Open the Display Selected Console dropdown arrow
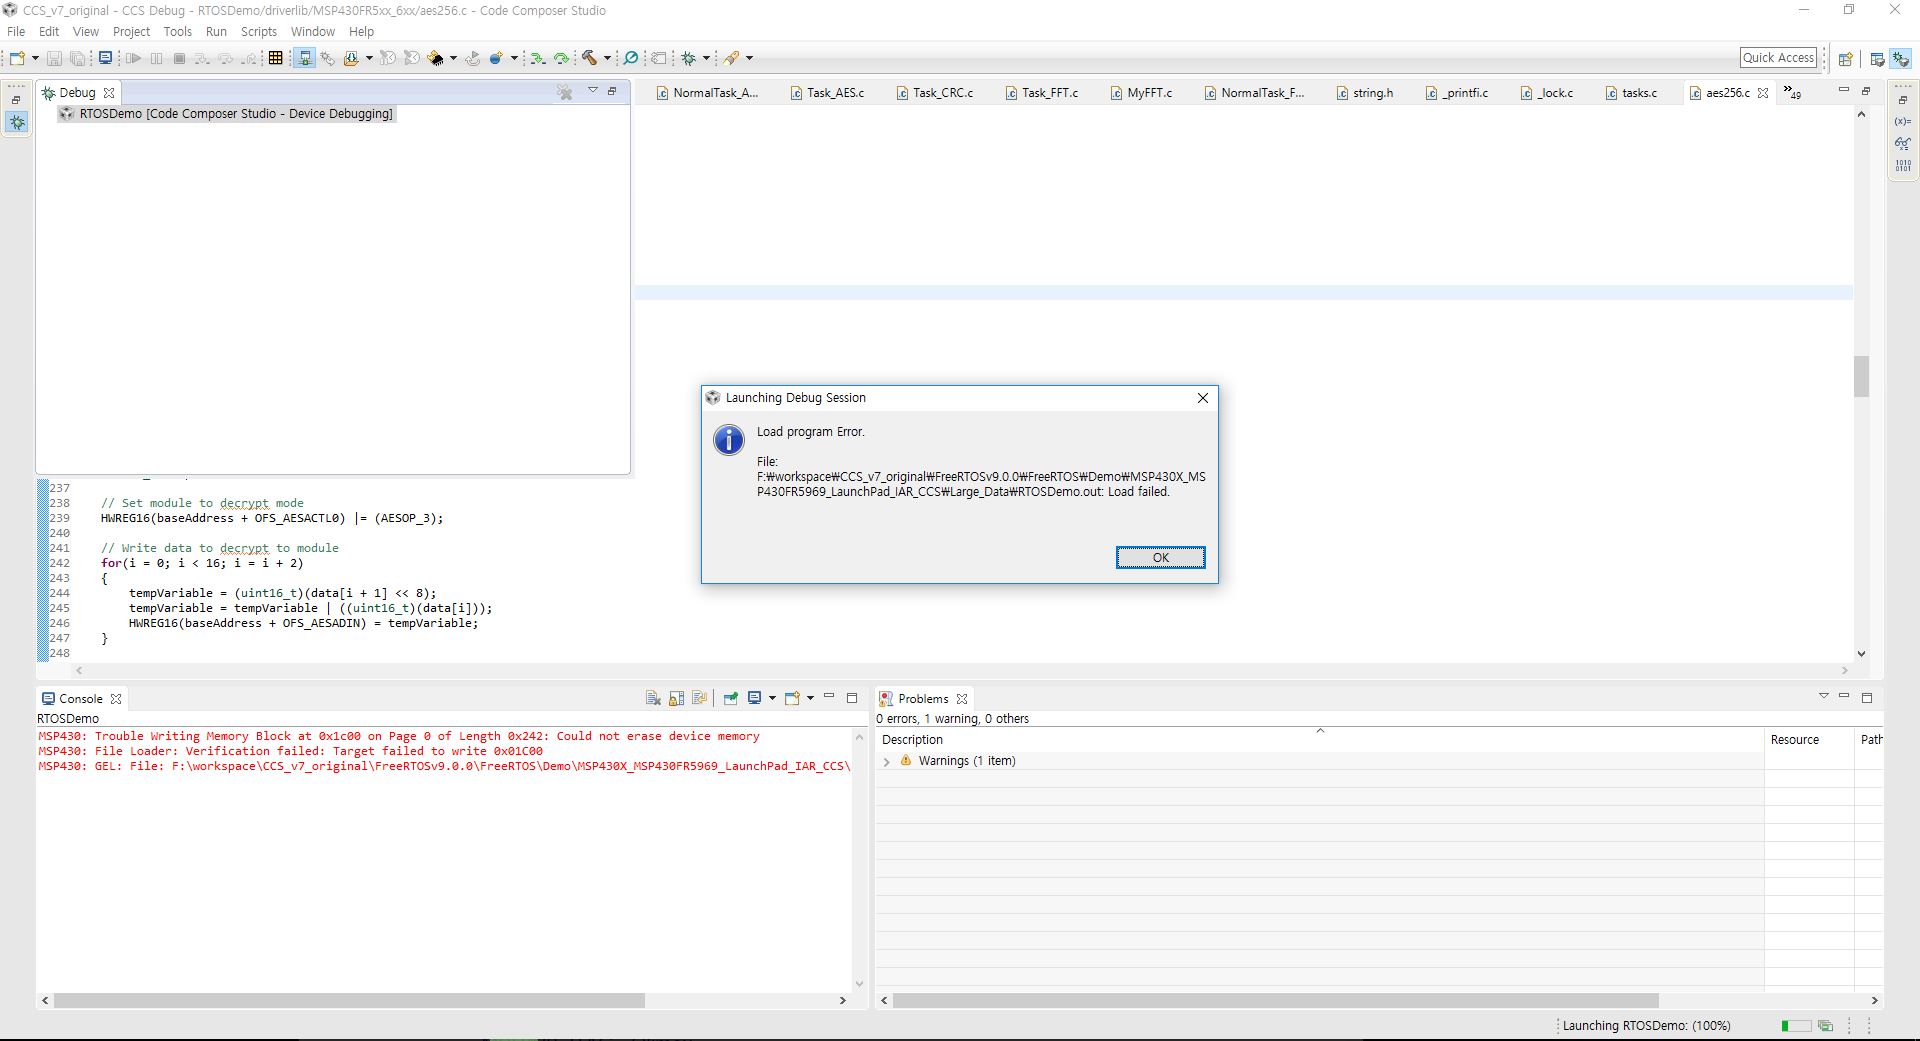1920x1041 pixels. [772, 698]
